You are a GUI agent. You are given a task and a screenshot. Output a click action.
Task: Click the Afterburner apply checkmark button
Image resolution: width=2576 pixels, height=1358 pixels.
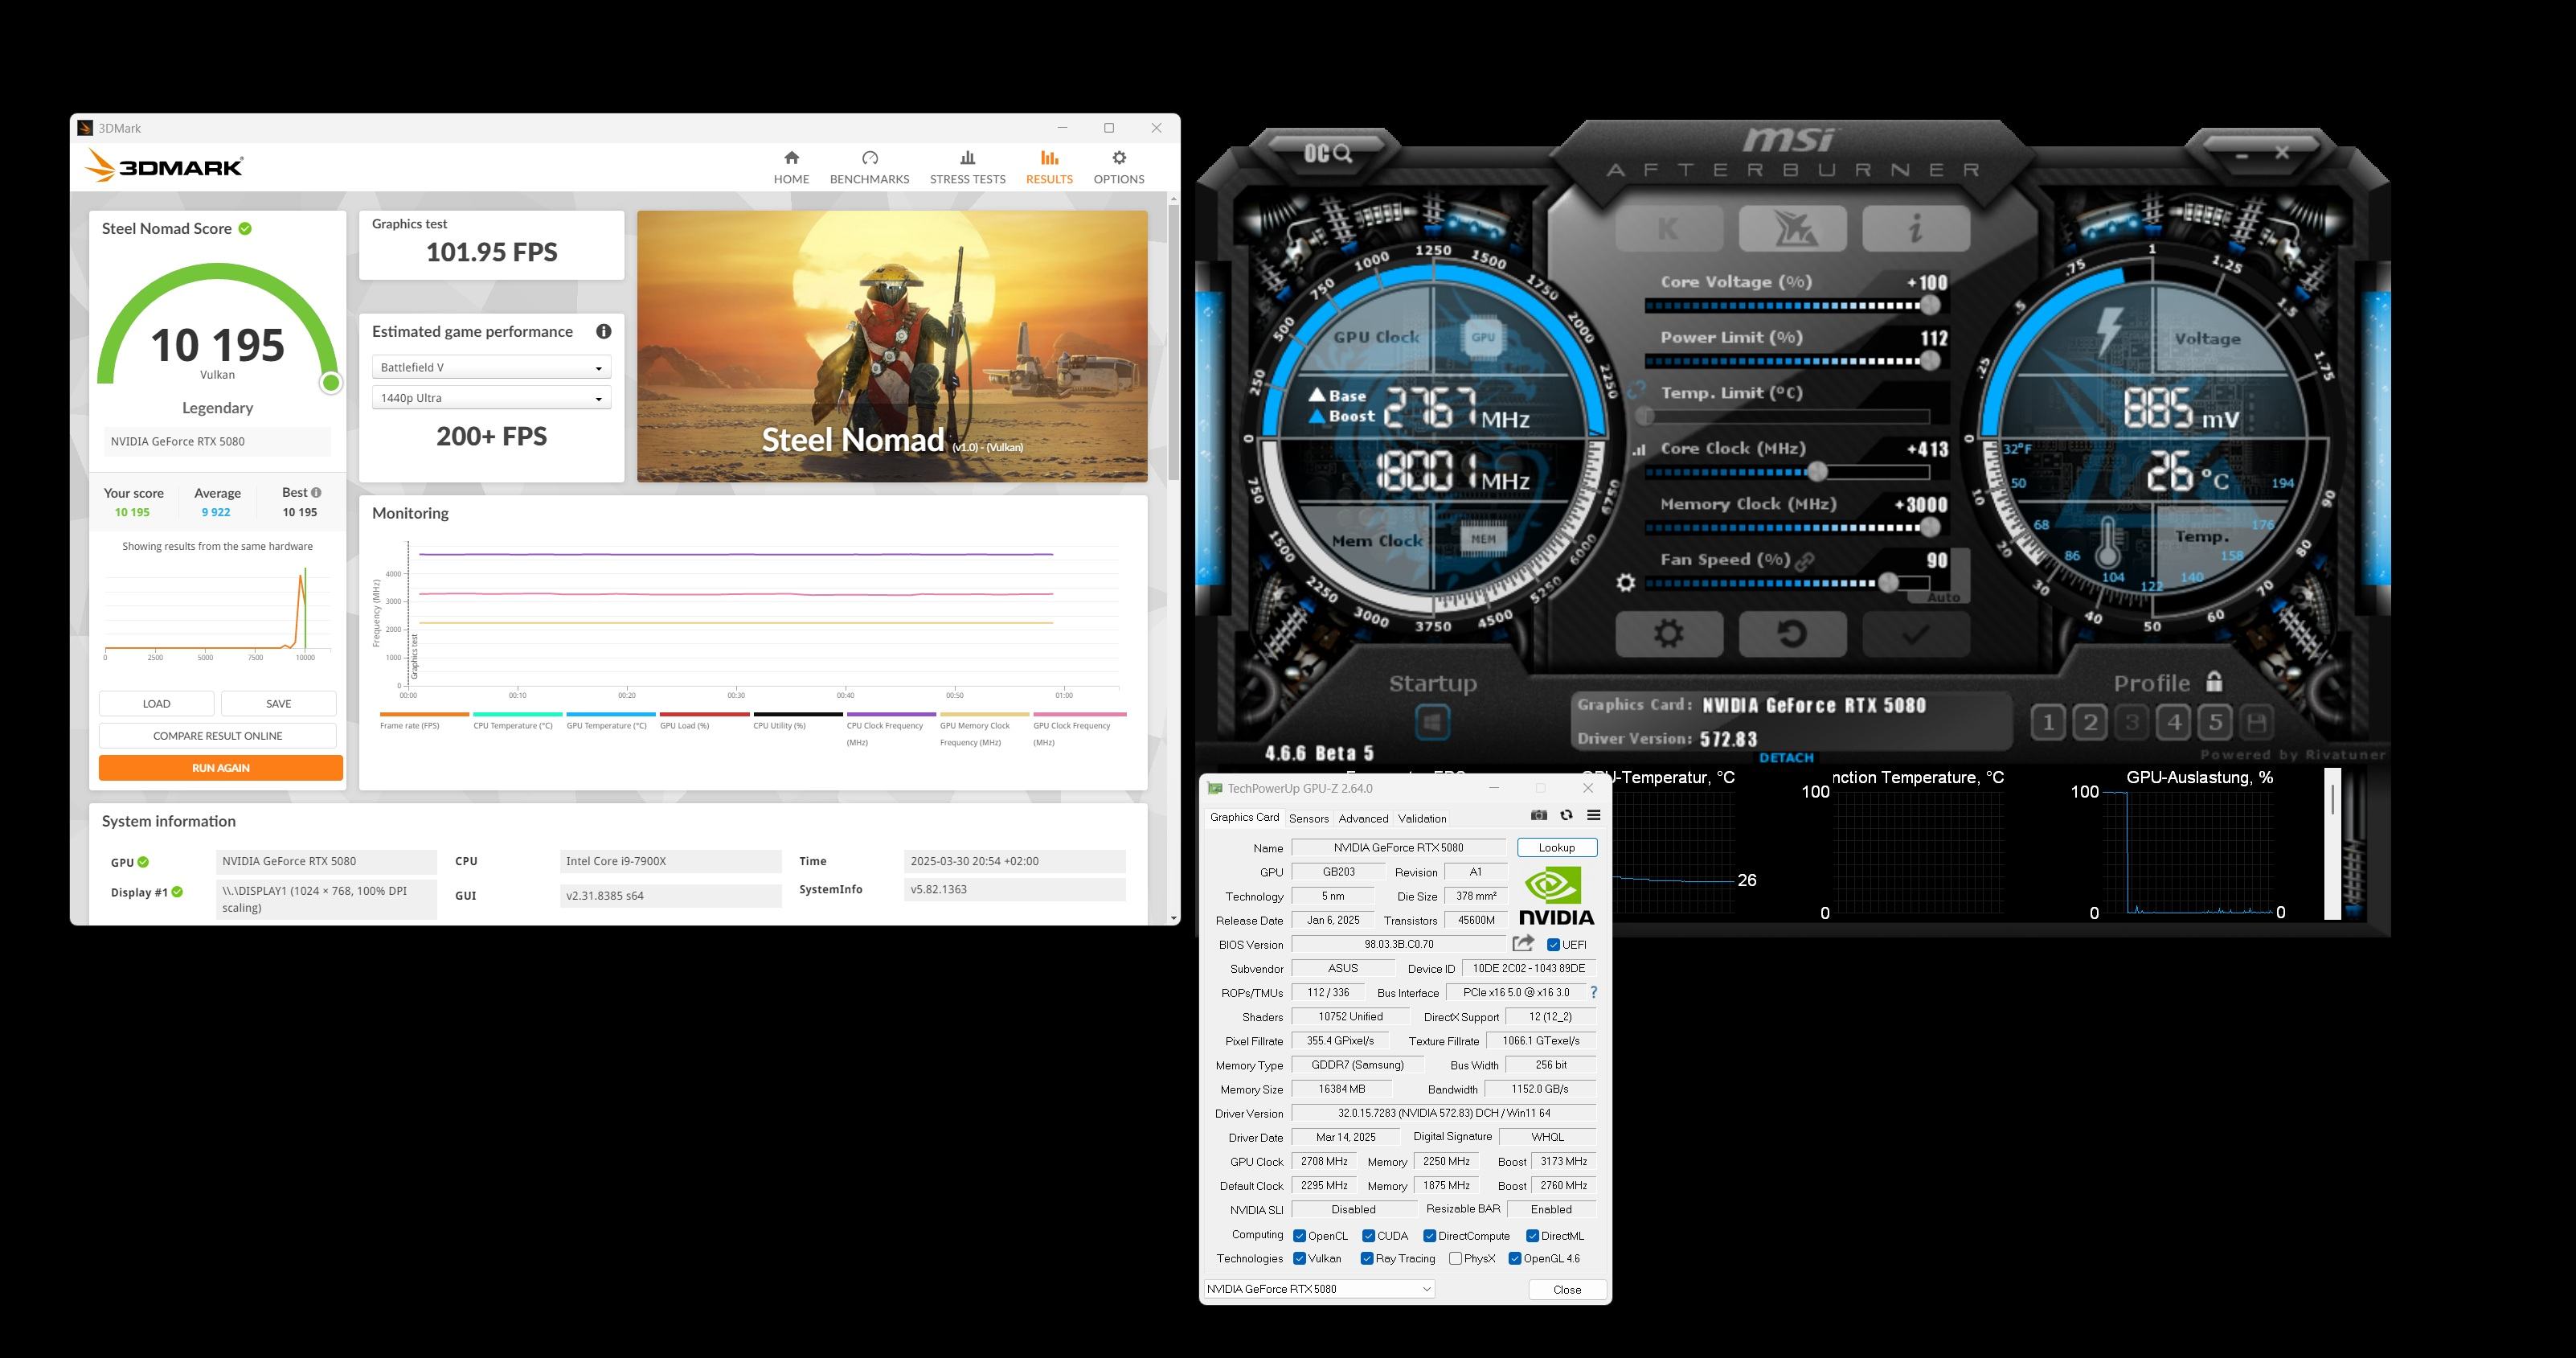[x=1915, y=634]
